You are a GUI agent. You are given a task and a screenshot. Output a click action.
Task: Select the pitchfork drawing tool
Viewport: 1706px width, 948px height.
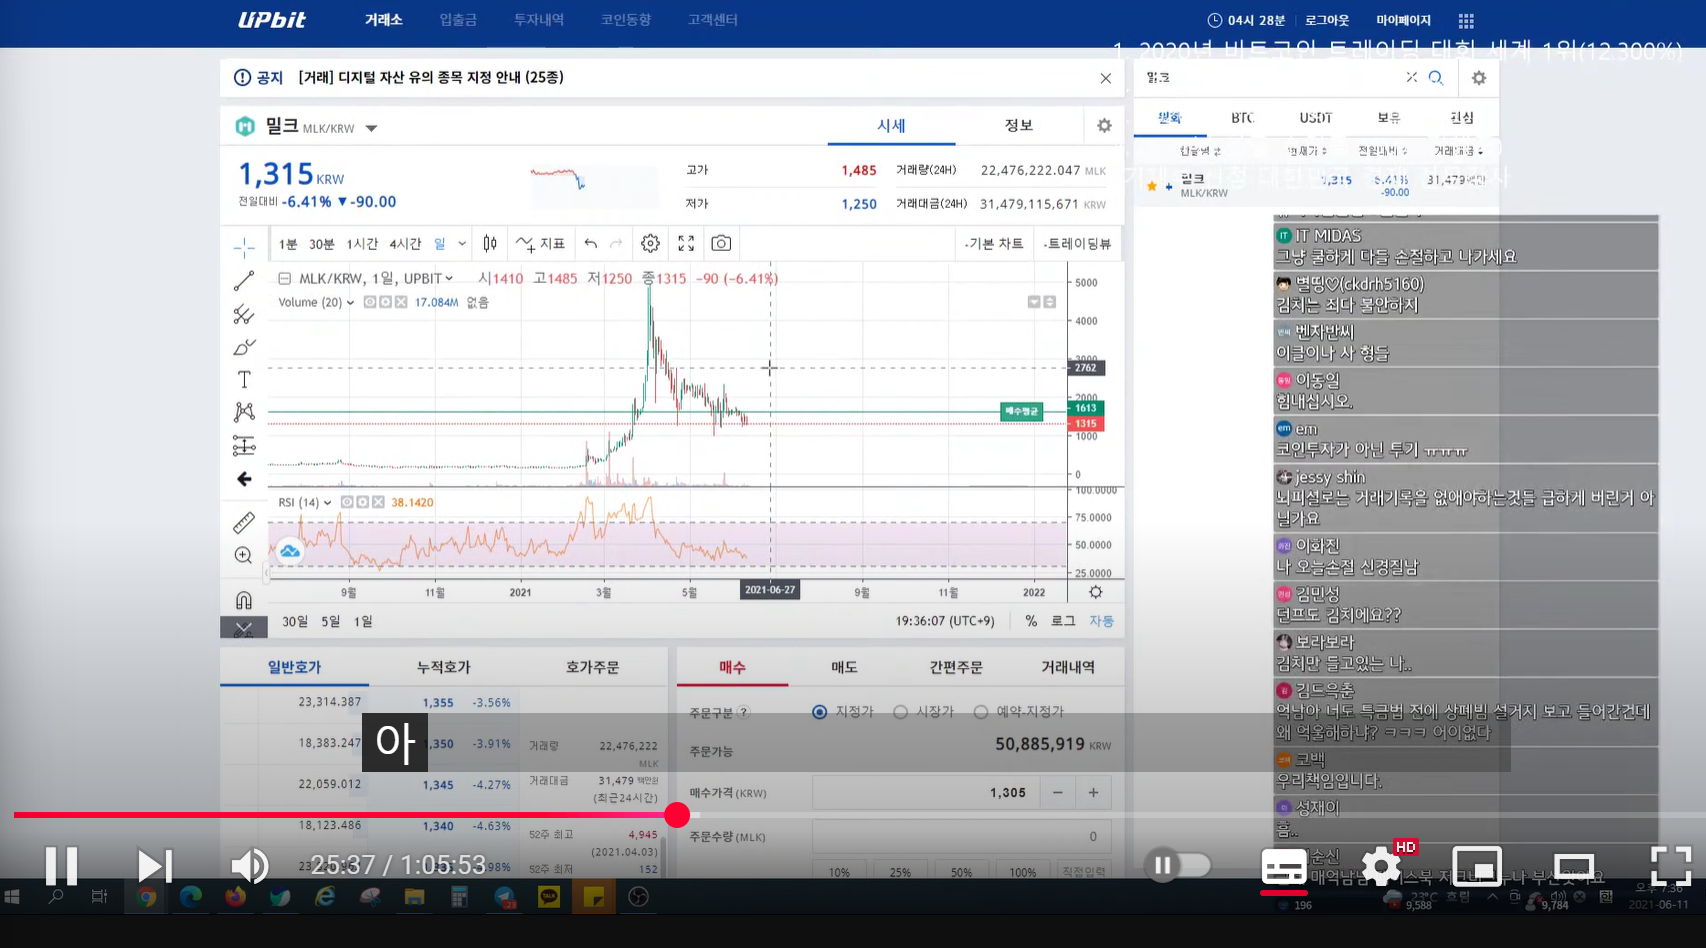(244, 314)
